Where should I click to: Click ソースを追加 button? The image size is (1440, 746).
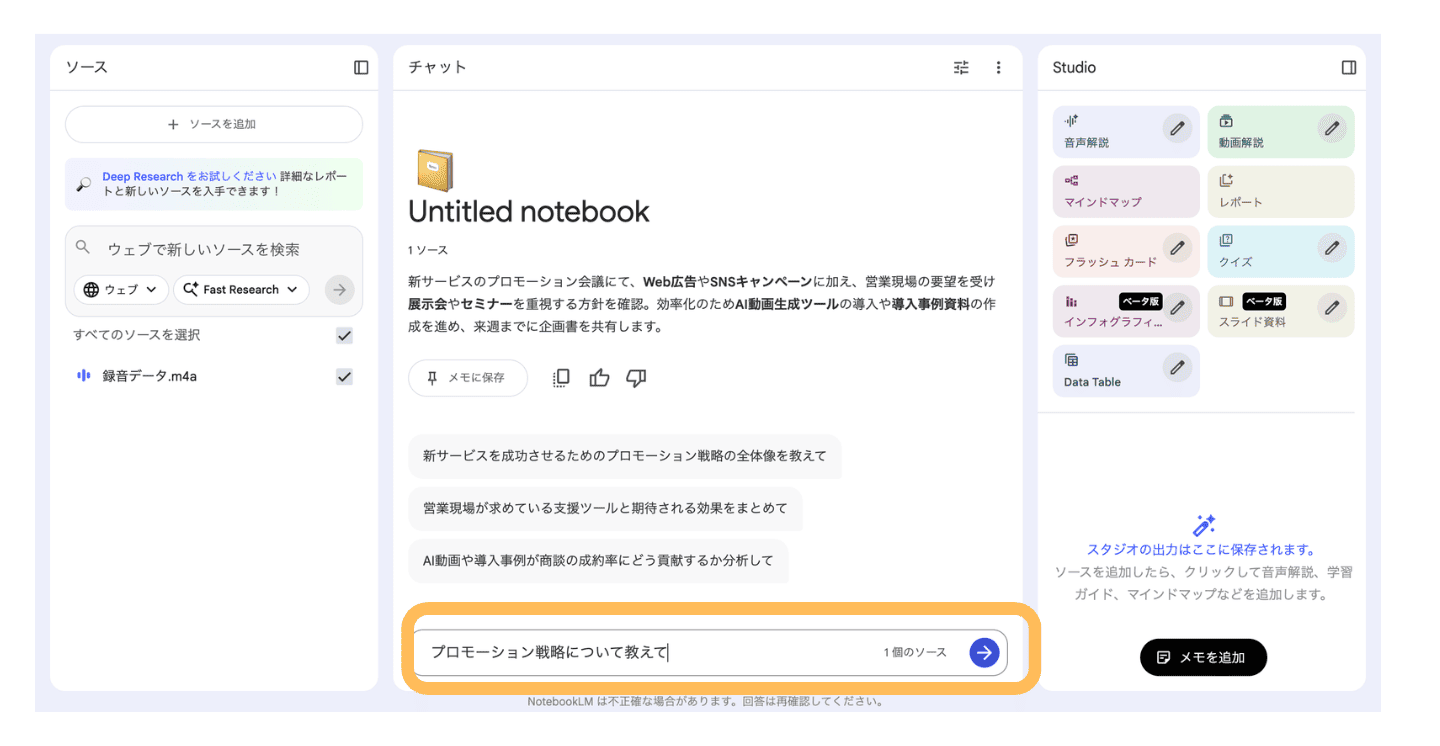pyautogui.click(x=213, y=124)
